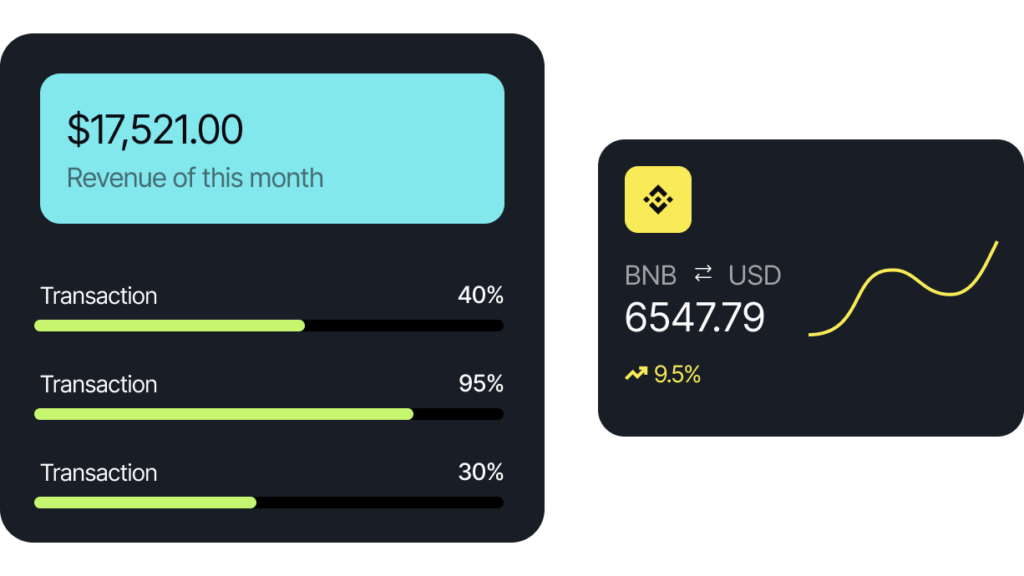This screenshot has height=576, width=1024.
Task: Click the 'Revenue of this month' caption
Action: 195,178
